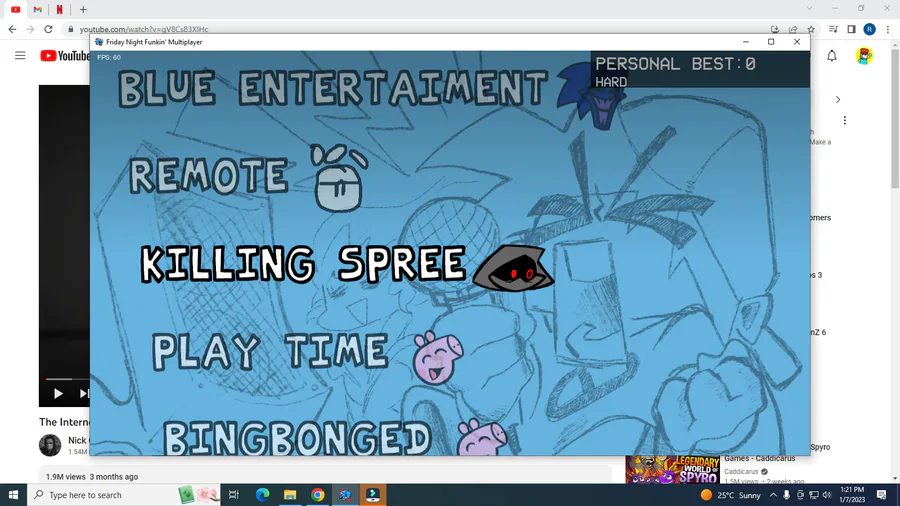
Task: Choose the KILLING SPREE song
Action: click(x=303, y=264)
